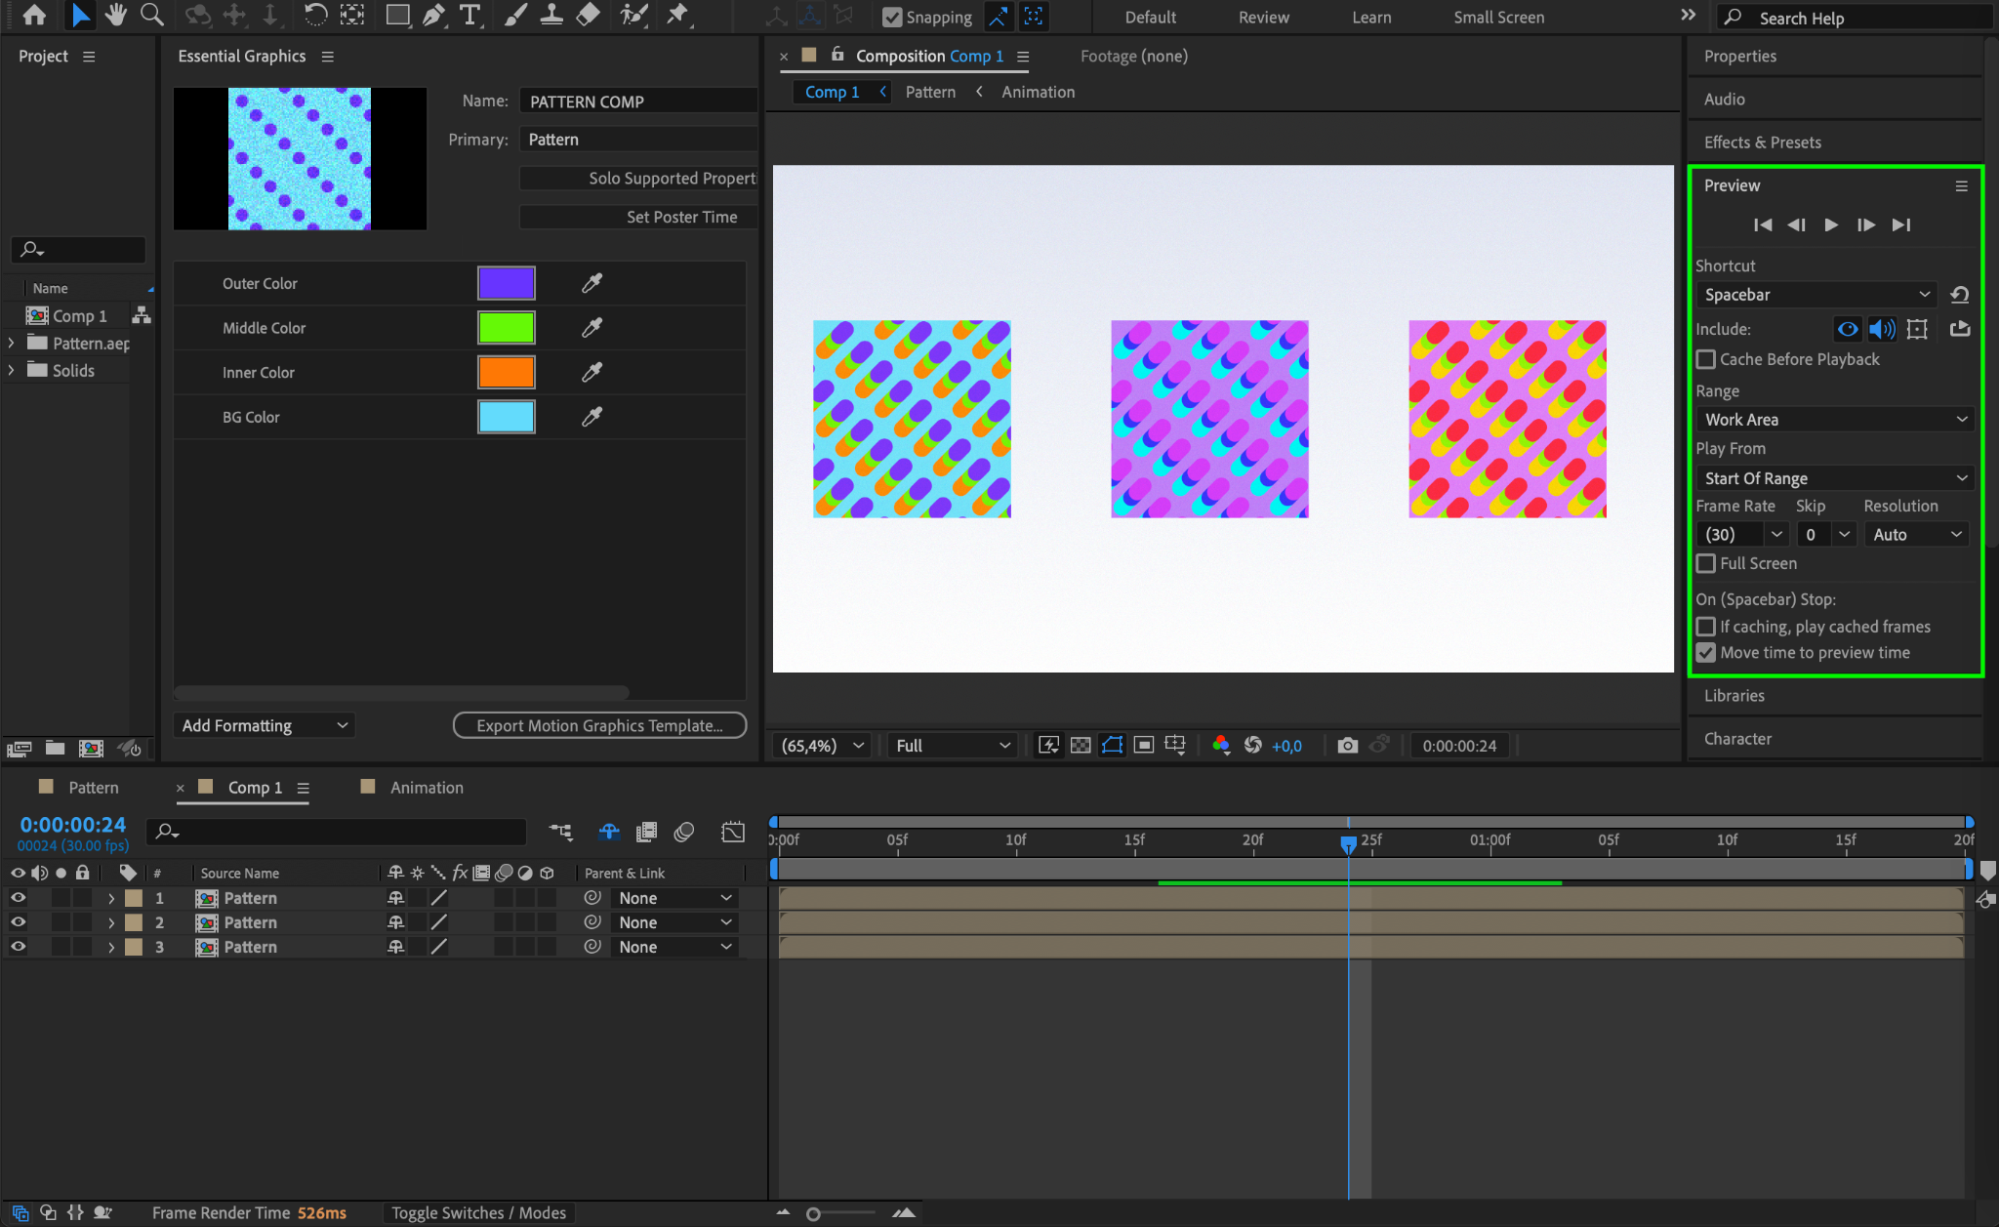This screenshot has height=1227, width=1999.
Task: Uncheck Move time to preview time
Action: 1706,653
